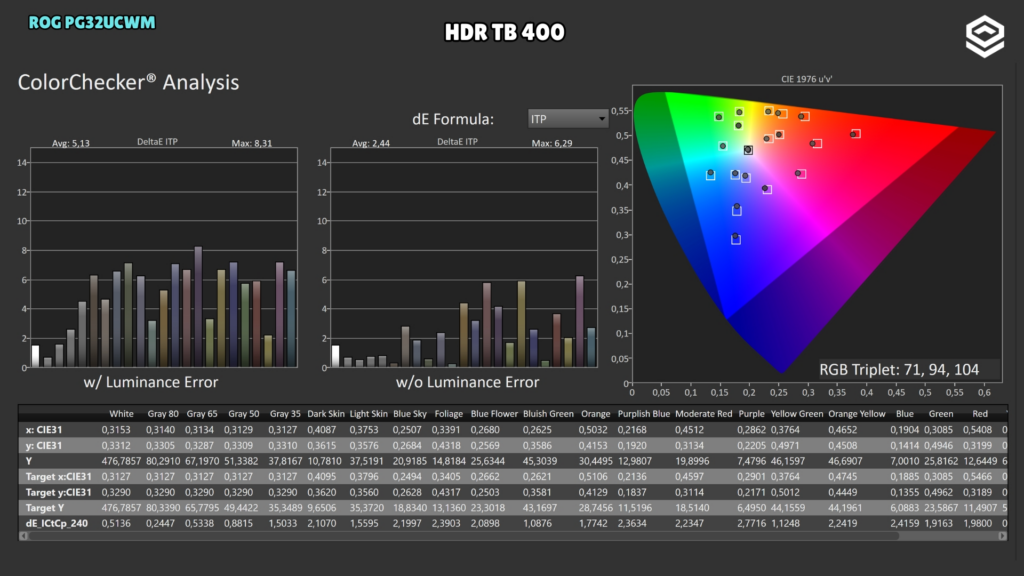Click the 'Target x:CIE31' row label
The image size is (1024, 576).
tap(59, 477)
